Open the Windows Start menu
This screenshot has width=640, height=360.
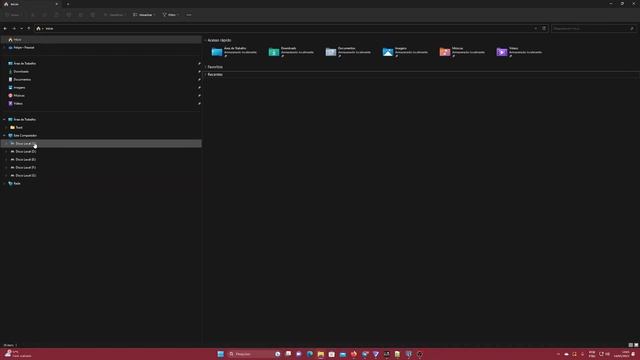pos(220,354)
